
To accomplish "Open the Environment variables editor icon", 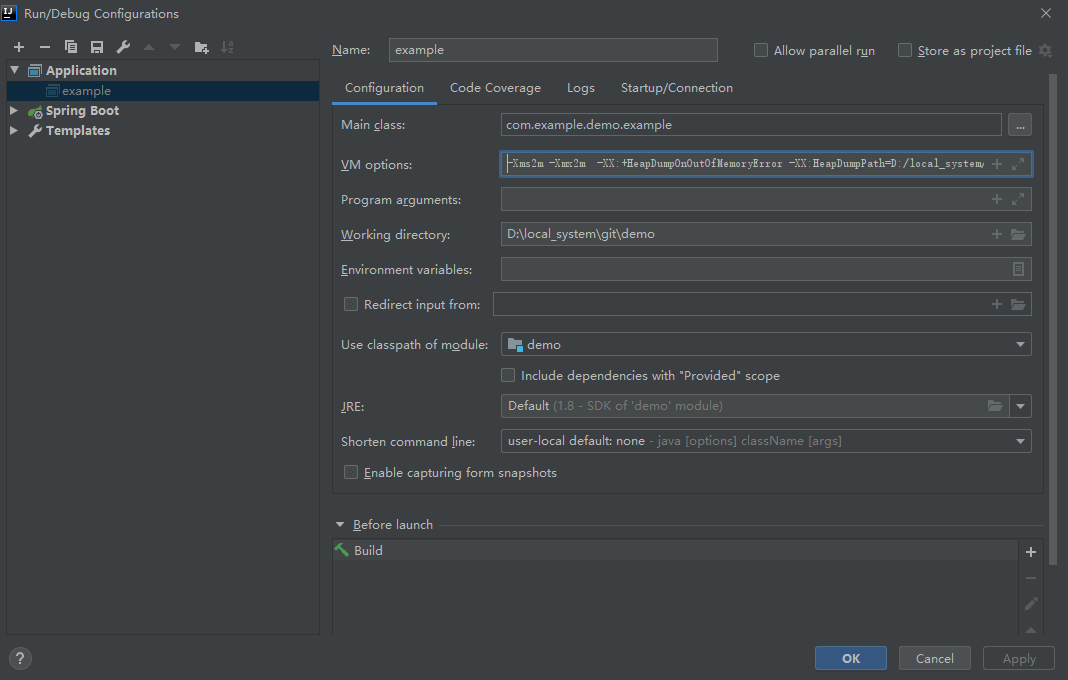I will [x=1018, y=269].
